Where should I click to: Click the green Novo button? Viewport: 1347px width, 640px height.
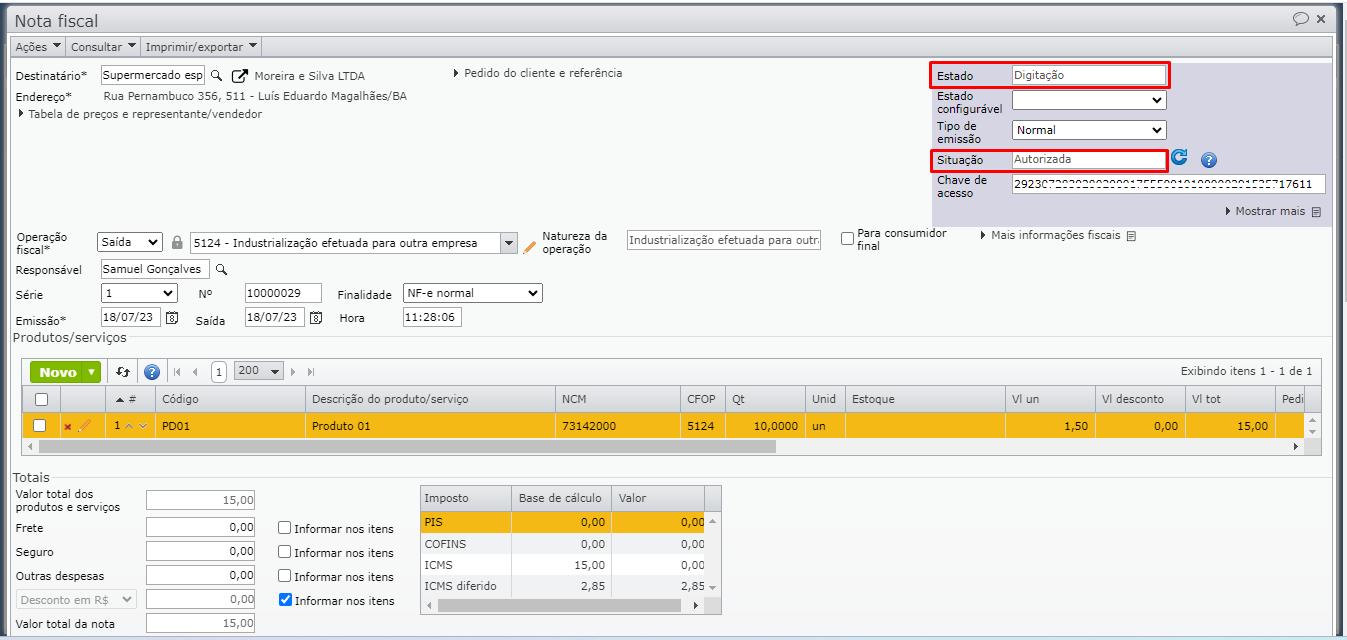click(65, 372)
